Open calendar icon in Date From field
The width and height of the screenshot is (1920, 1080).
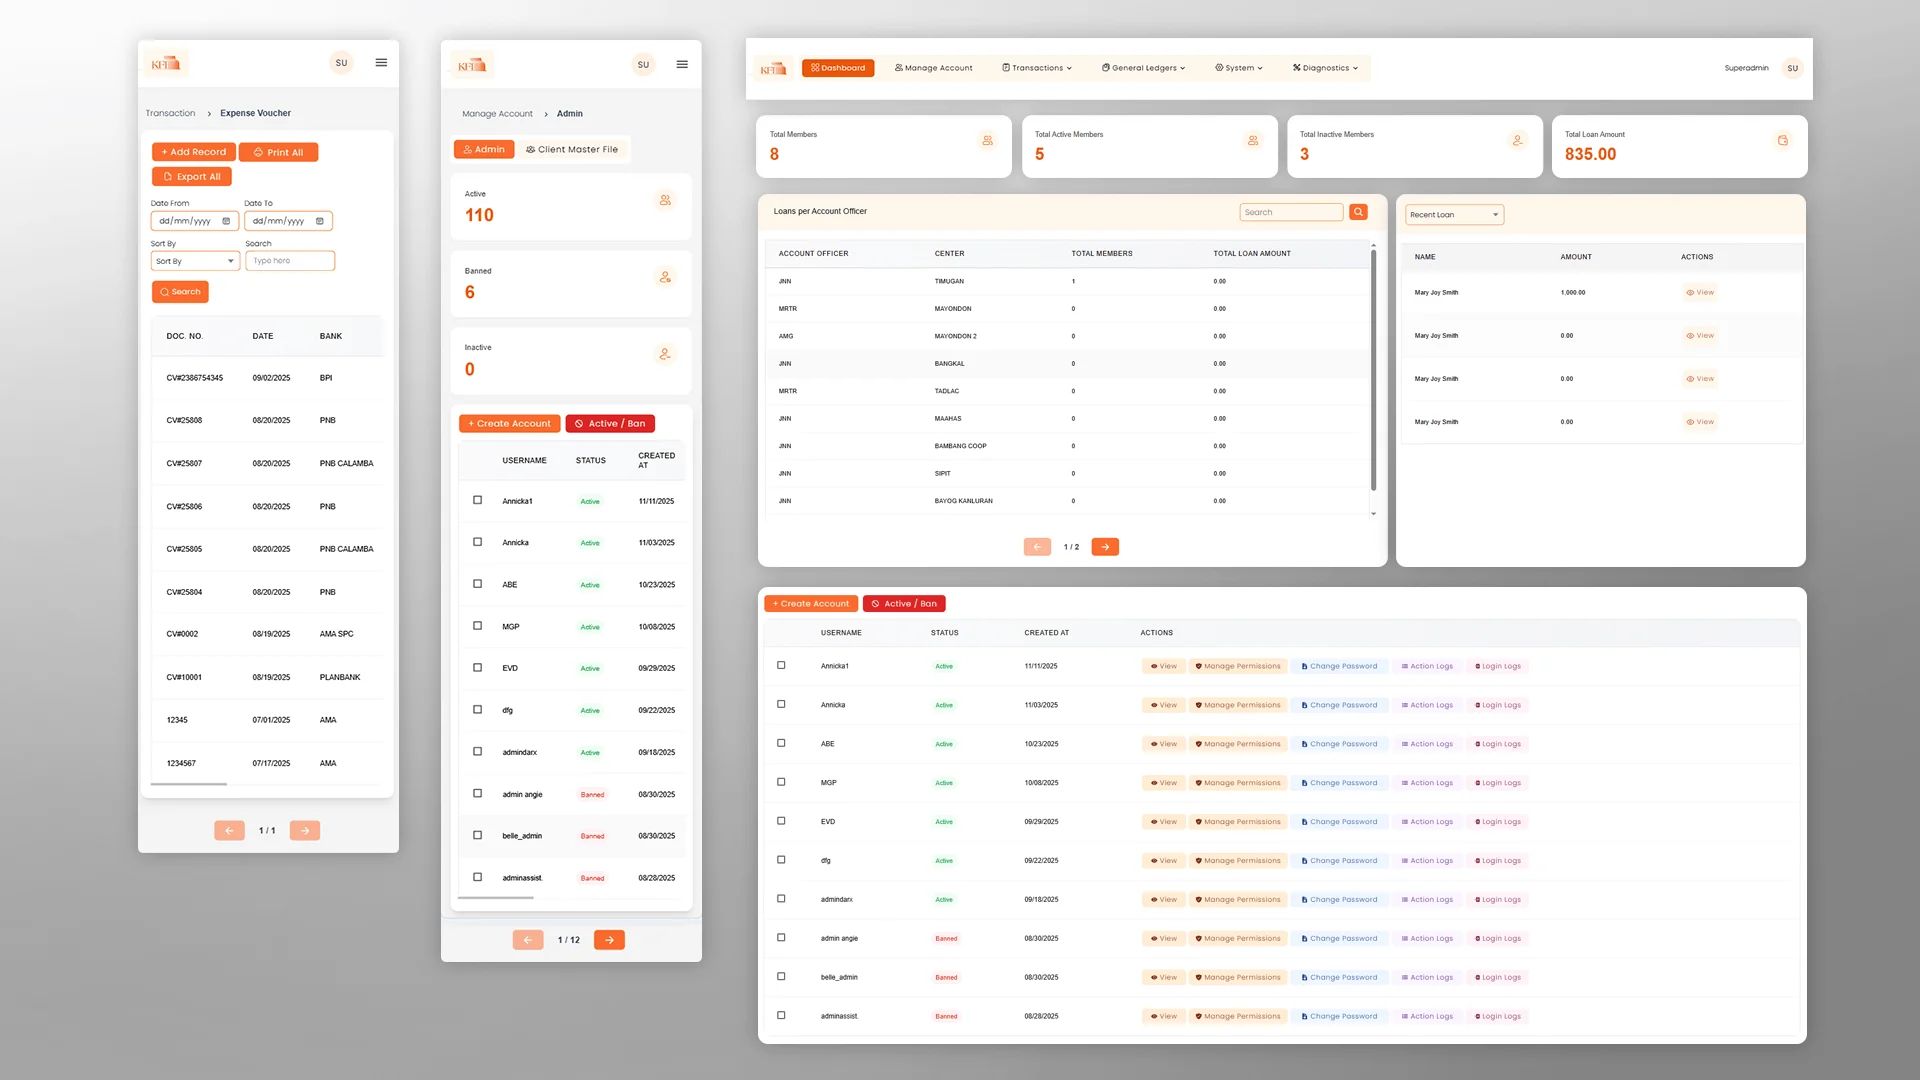coord(226,221)
